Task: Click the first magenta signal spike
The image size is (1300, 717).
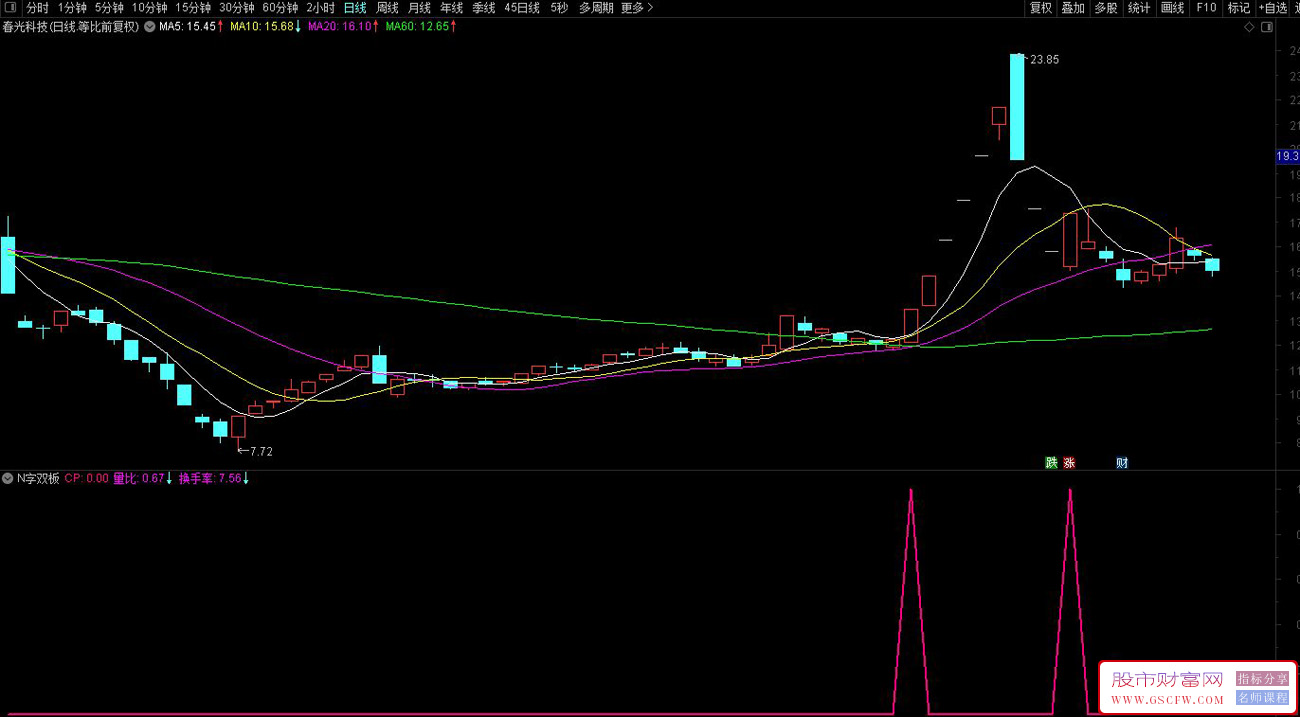Action: (x=911, y=600)
